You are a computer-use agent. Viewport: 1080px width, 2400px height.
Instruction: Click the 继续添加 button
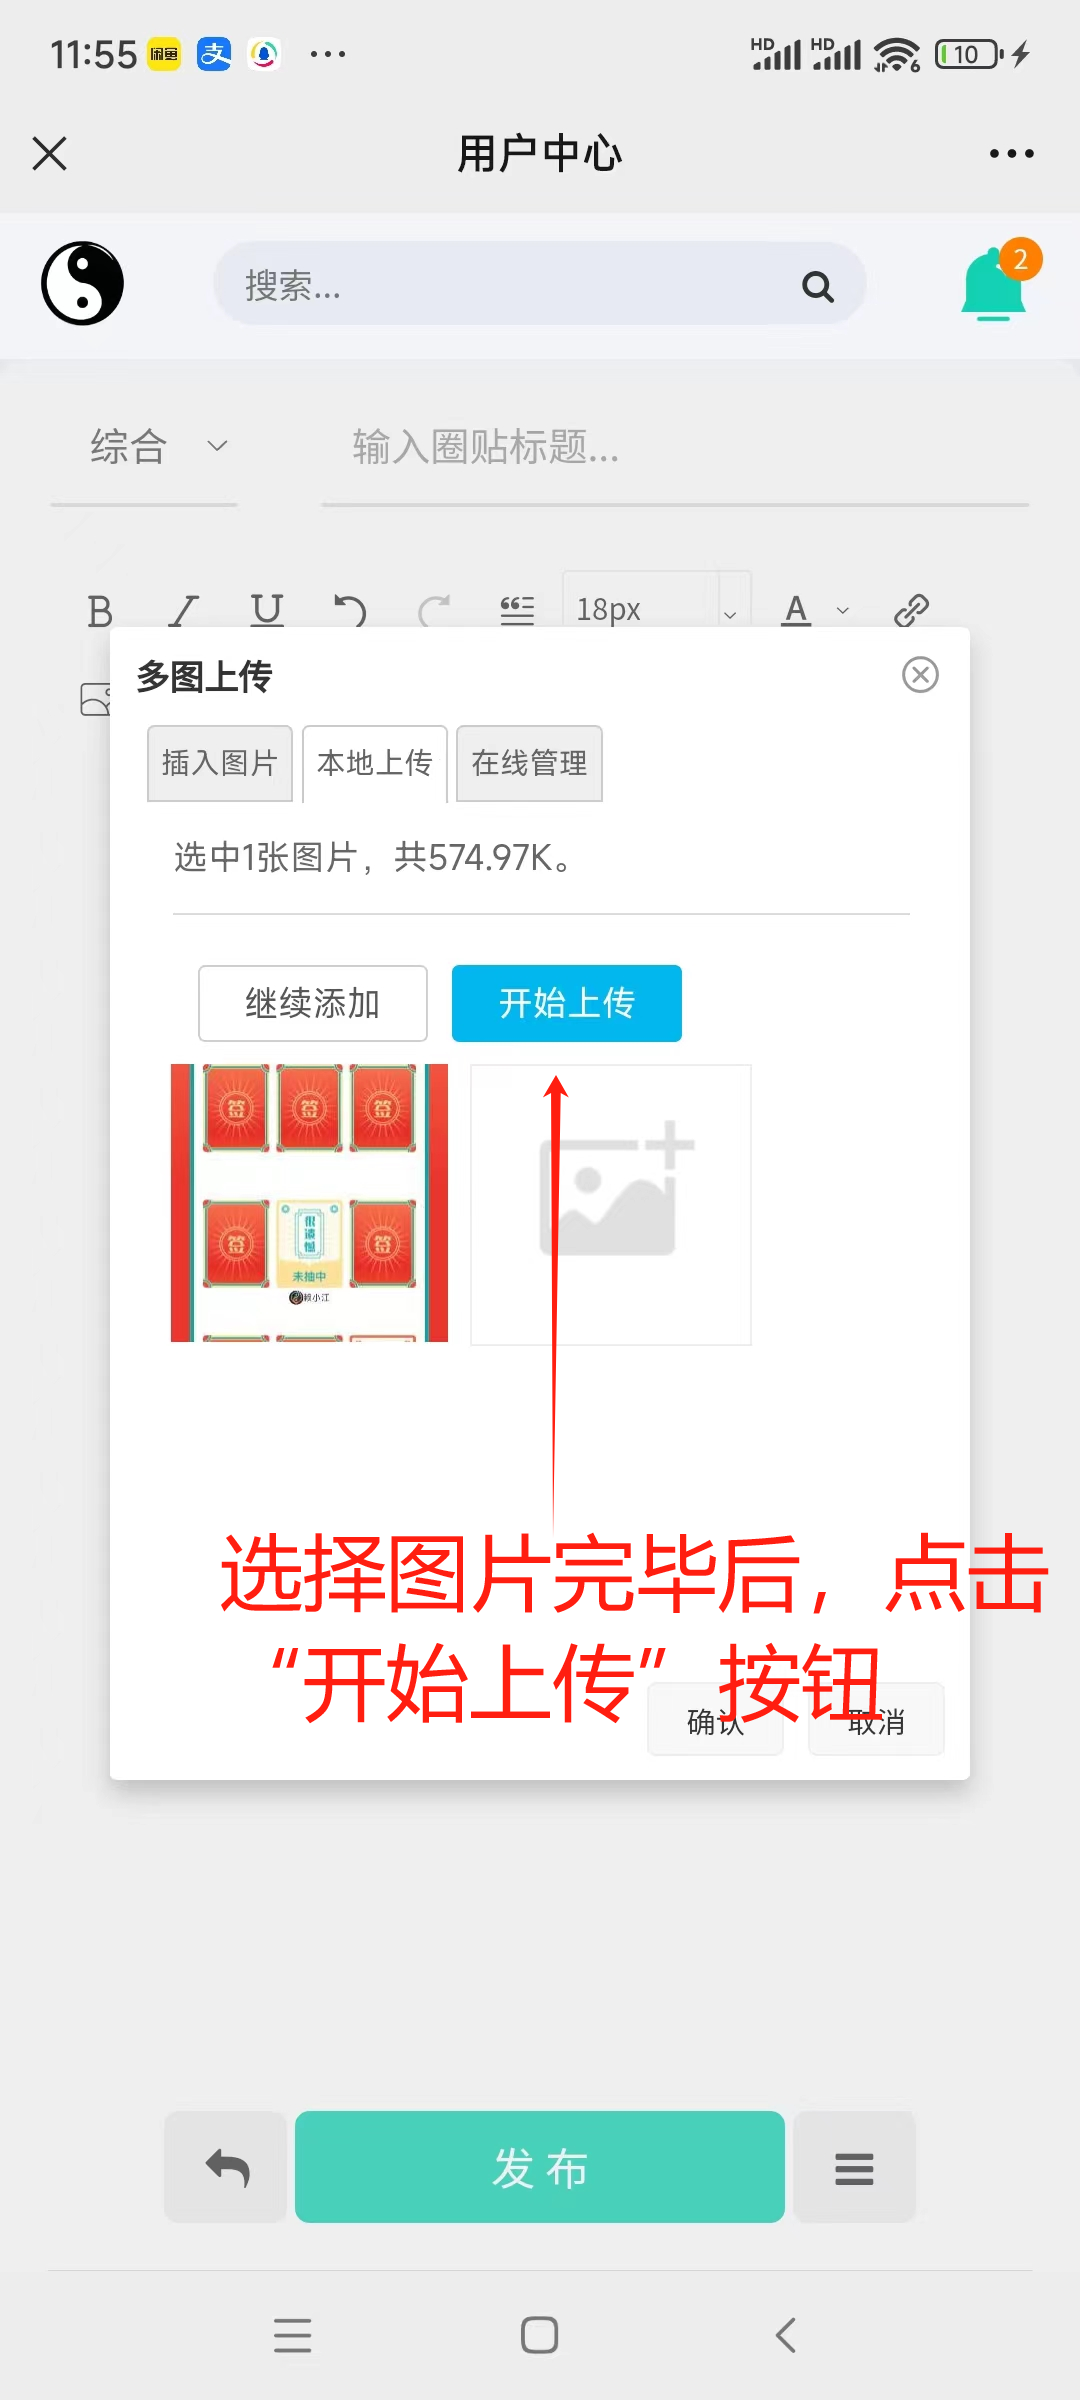coord(313,1003)
